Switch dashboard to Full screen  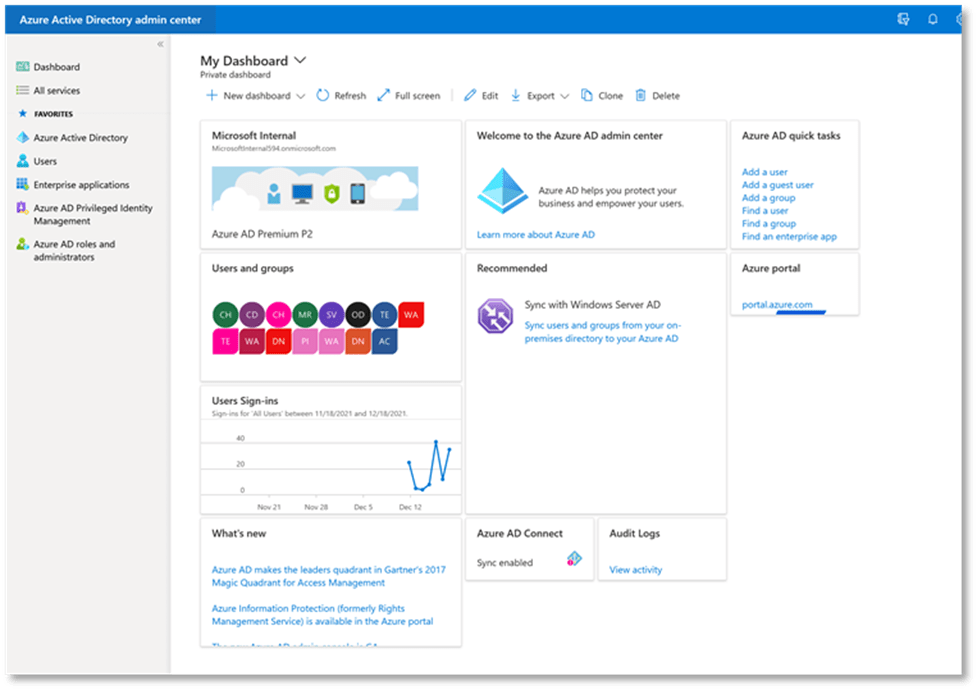click(408, 96)
